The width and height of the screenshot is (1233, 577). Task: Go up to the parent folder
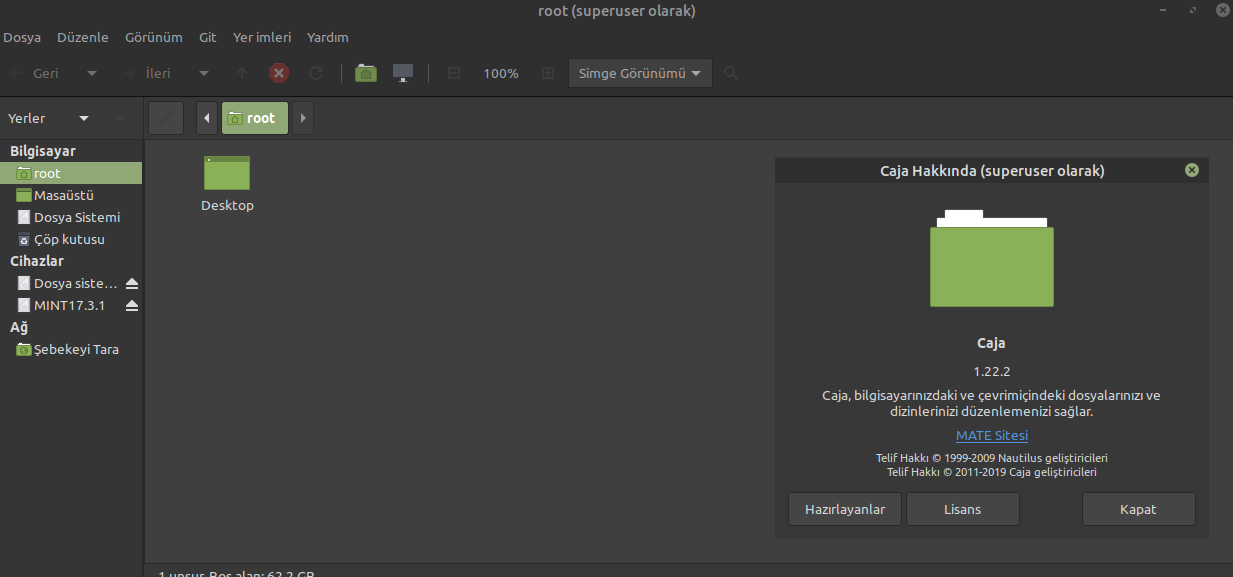pyautogui.click(x=242, y=73)
